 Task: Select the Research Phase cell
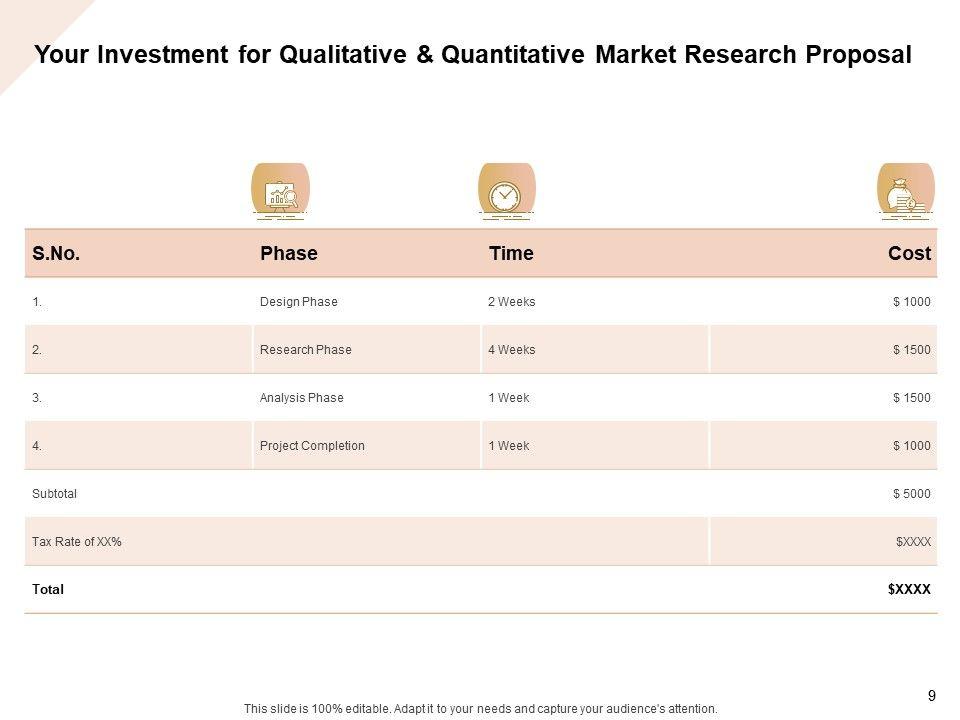[306, 350]
